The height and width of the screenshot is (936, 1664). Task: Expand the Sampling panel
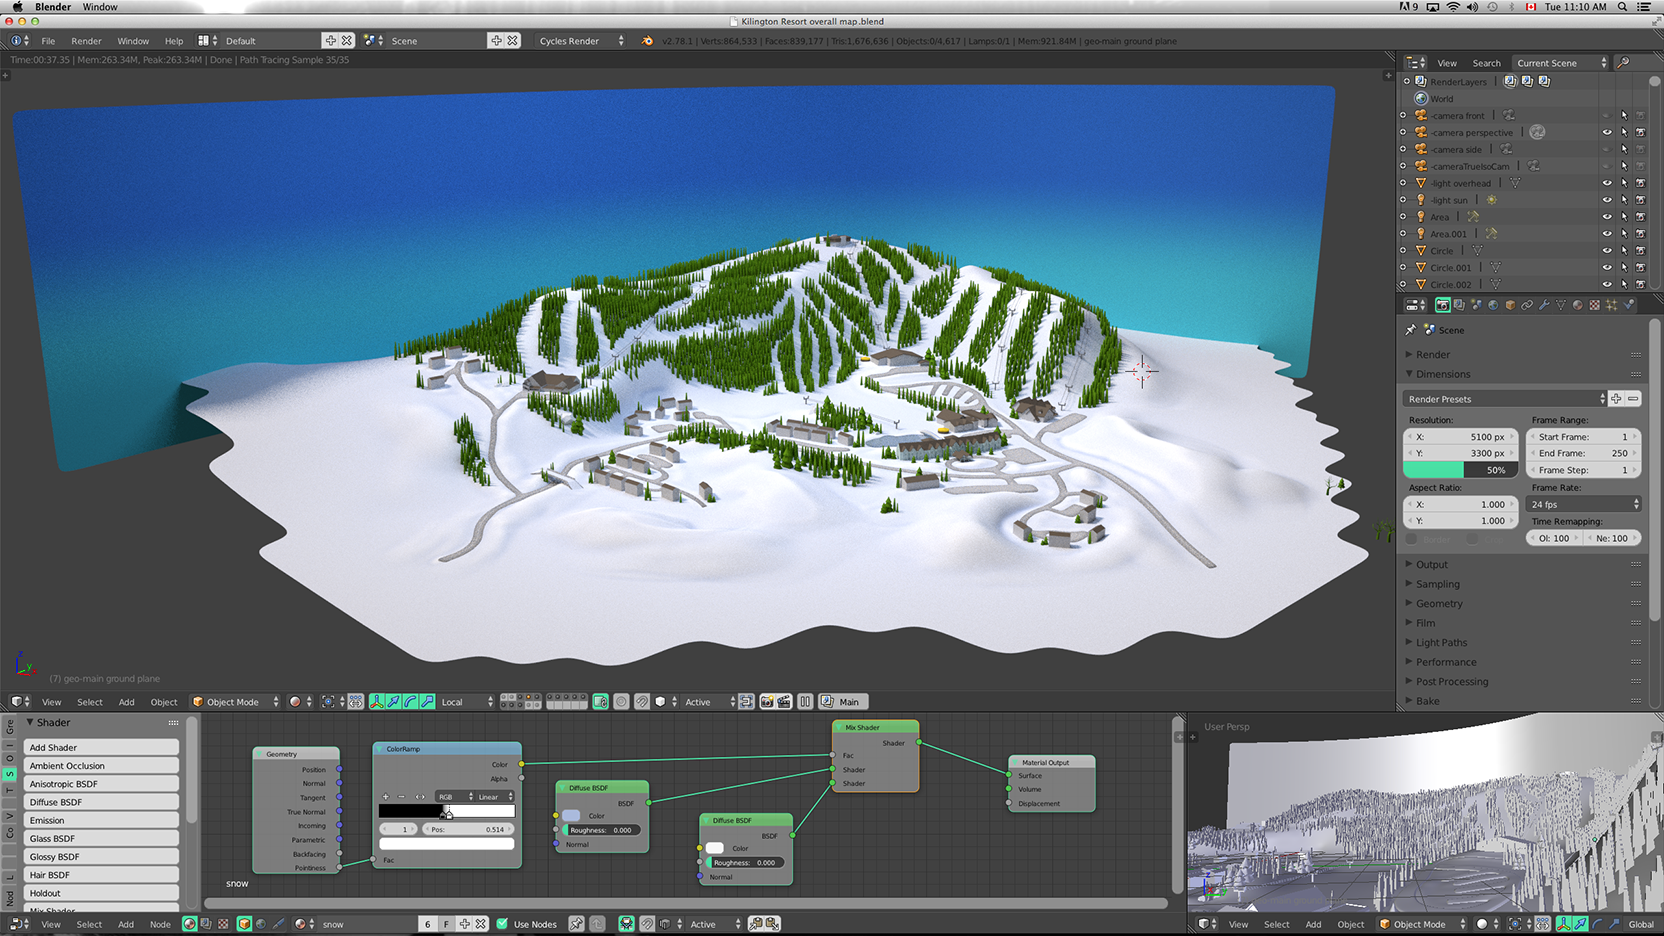pos(1437,584)
